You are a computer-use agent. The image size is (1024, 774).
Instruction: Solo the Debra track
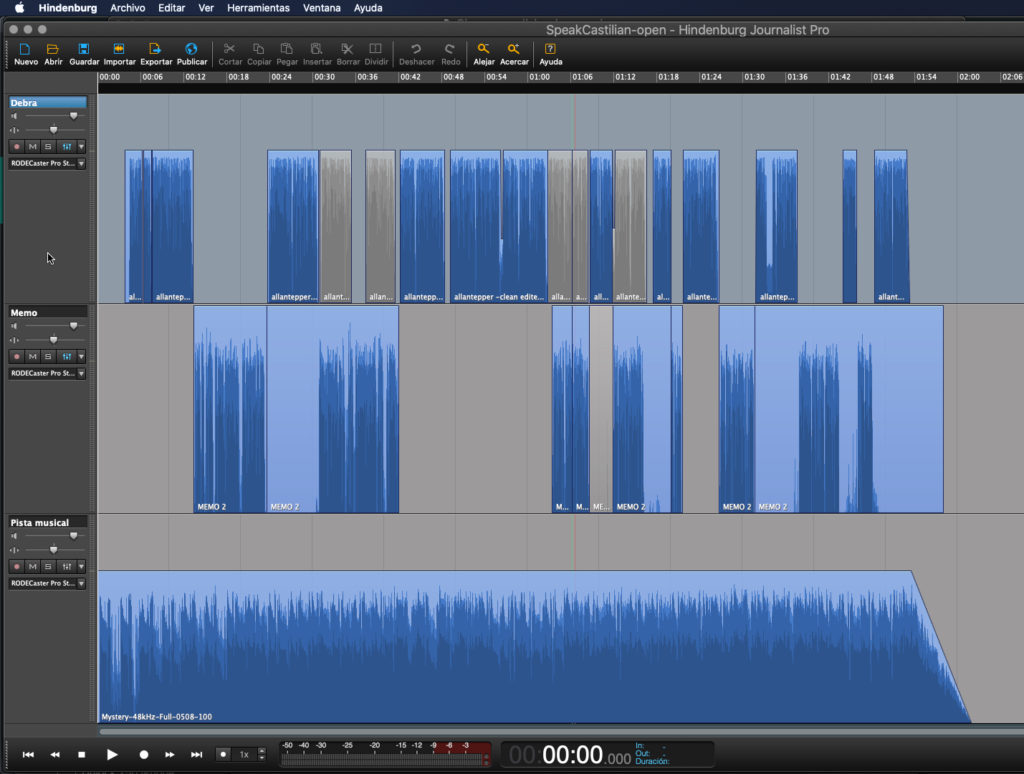tap(48, 146)
